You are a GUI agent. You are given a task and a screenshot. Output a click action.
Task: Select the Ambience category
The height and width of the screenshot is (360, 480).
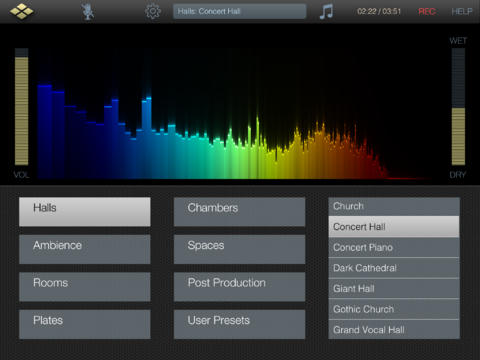coord(85,249)
